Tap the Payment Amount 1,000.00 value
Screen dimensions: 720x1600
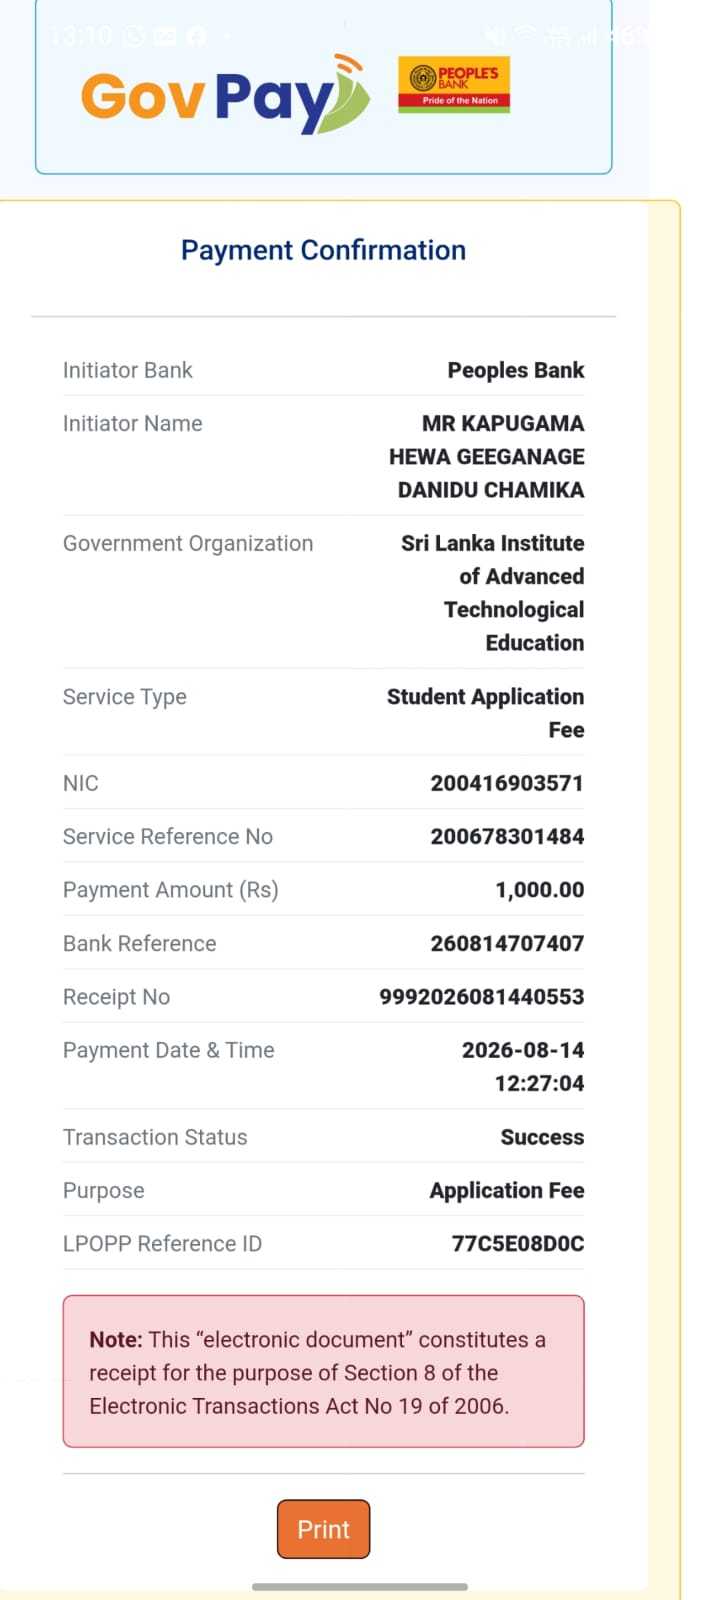tap(540, 889)
